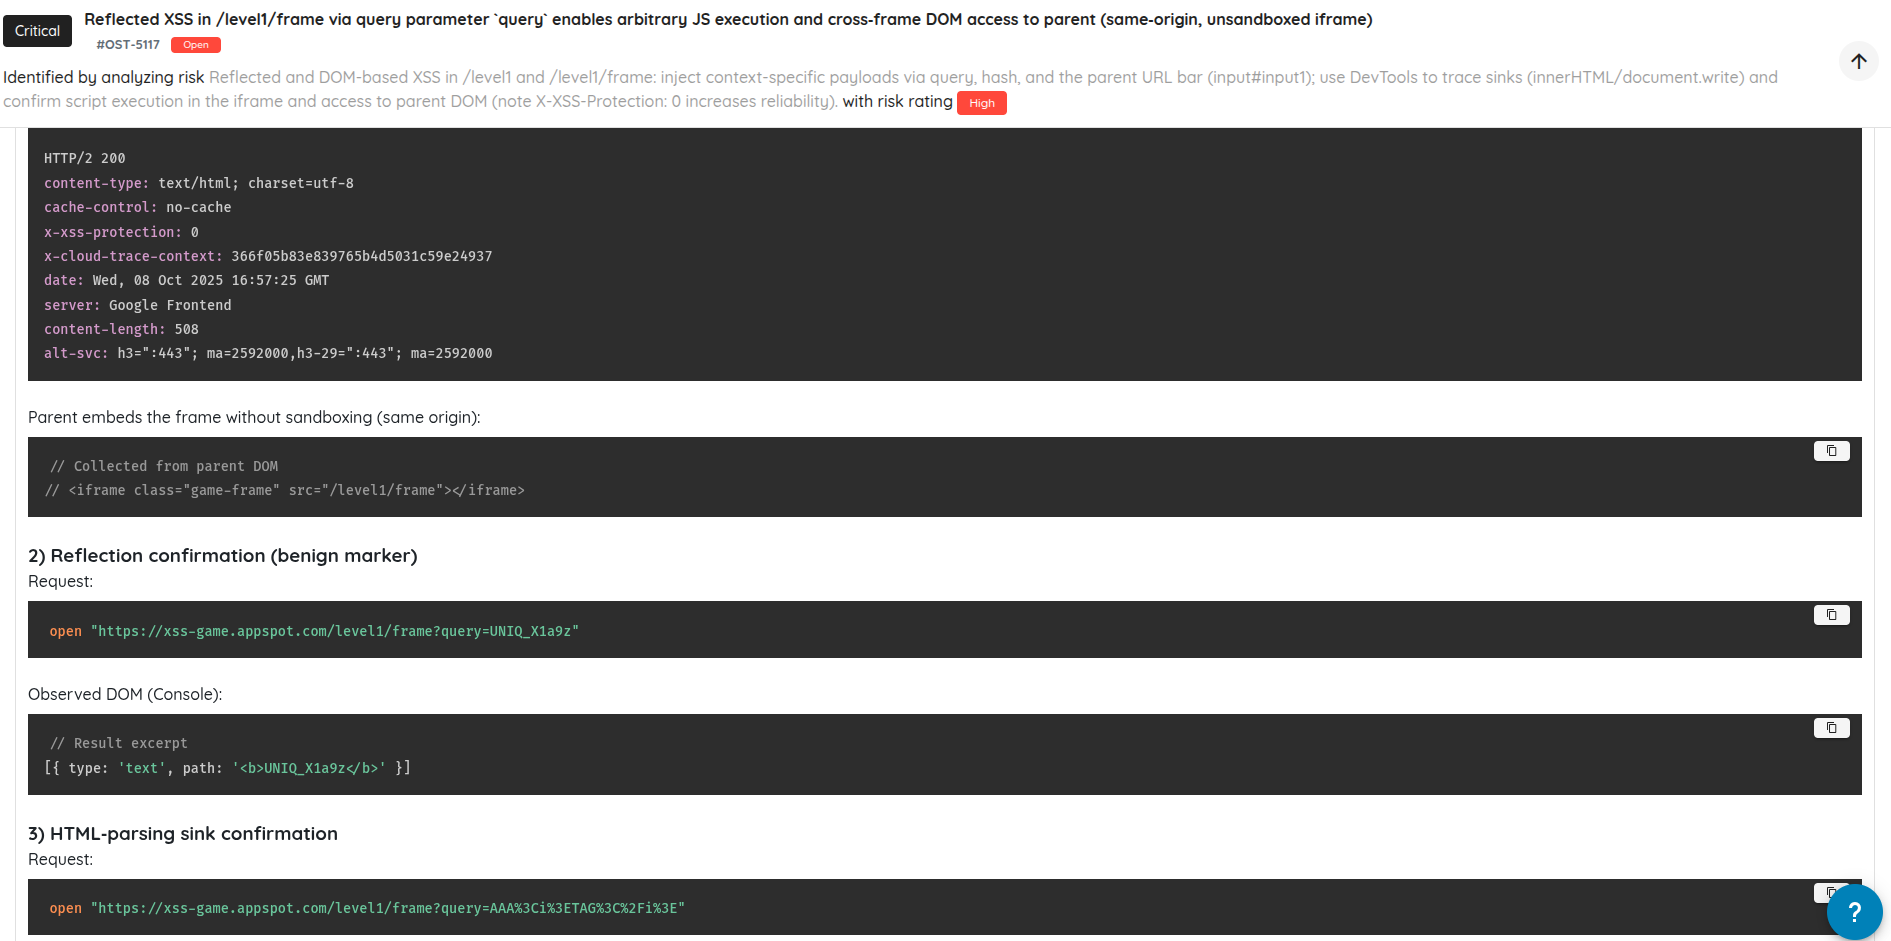Click the Reflected XSS finding title

[x=727, y=19]
